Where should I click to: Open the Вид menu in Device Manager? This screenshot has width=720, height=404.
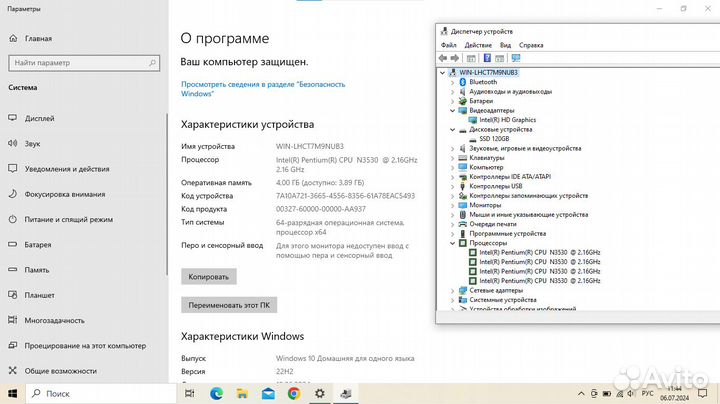505,45
